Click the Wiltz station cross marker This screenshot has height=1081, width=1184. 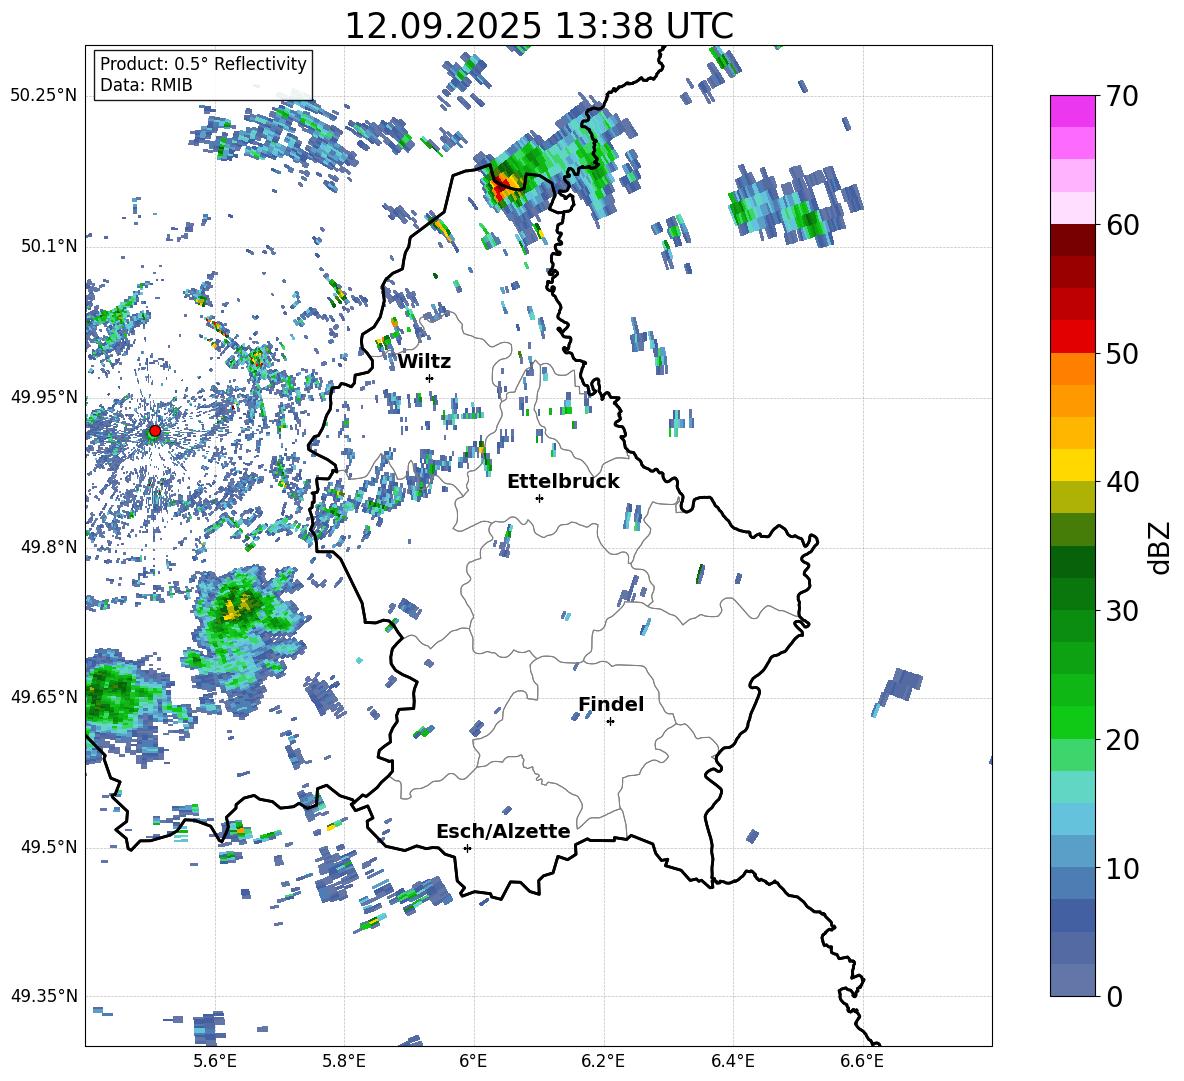pos(430,378)
